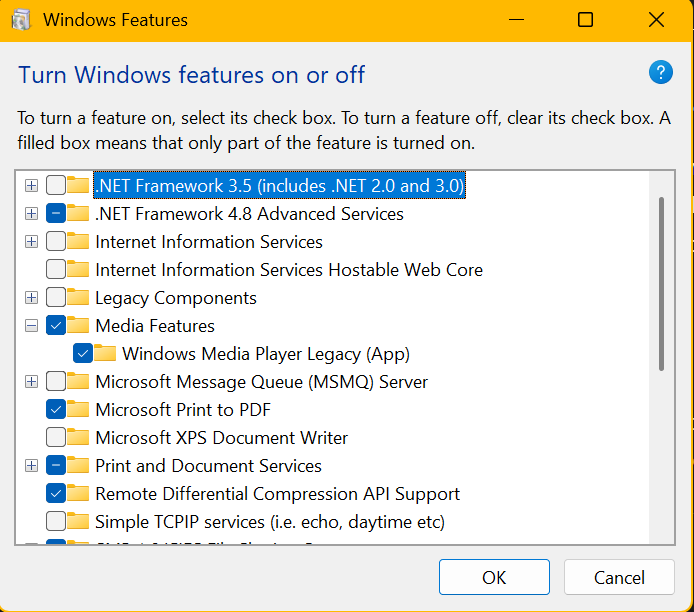Click folder icon beside Media Features
Screen dimensions: 694x612
point(78,325)
